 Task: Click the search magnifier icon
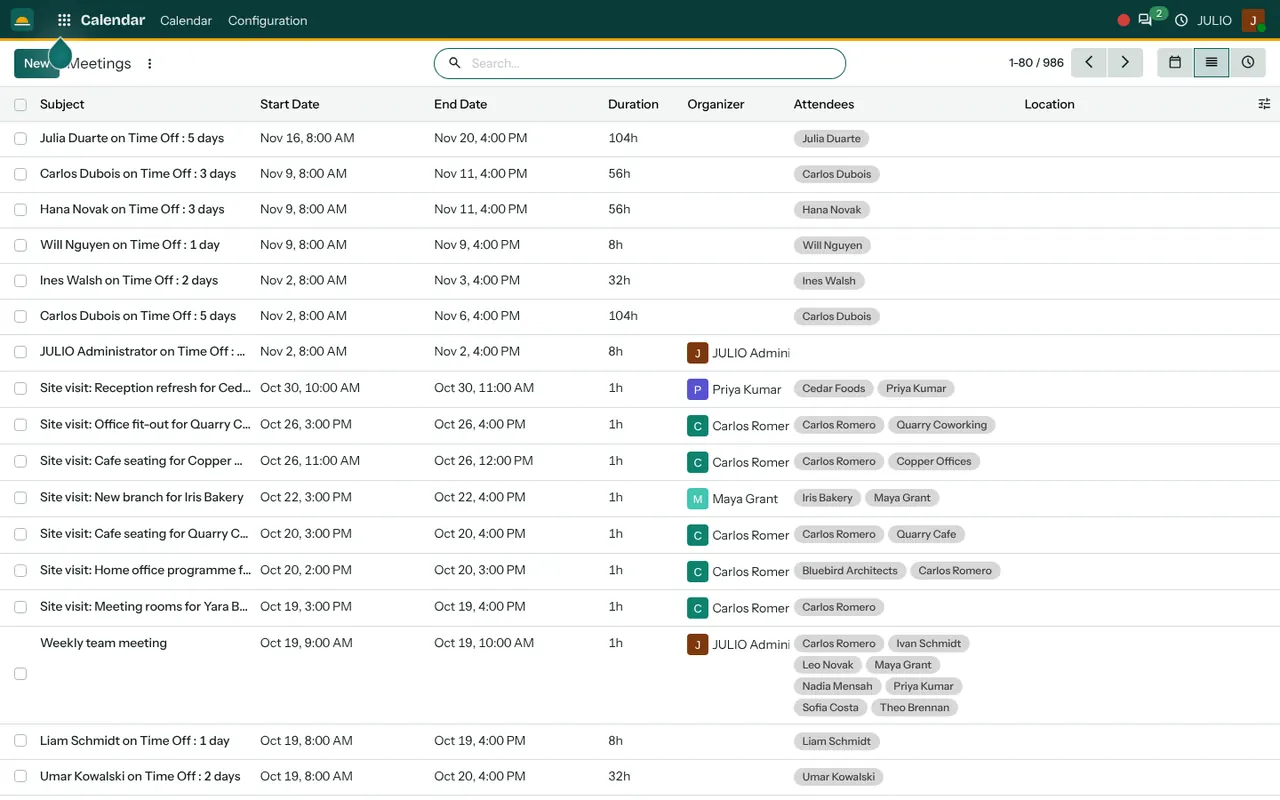(455, 63)
